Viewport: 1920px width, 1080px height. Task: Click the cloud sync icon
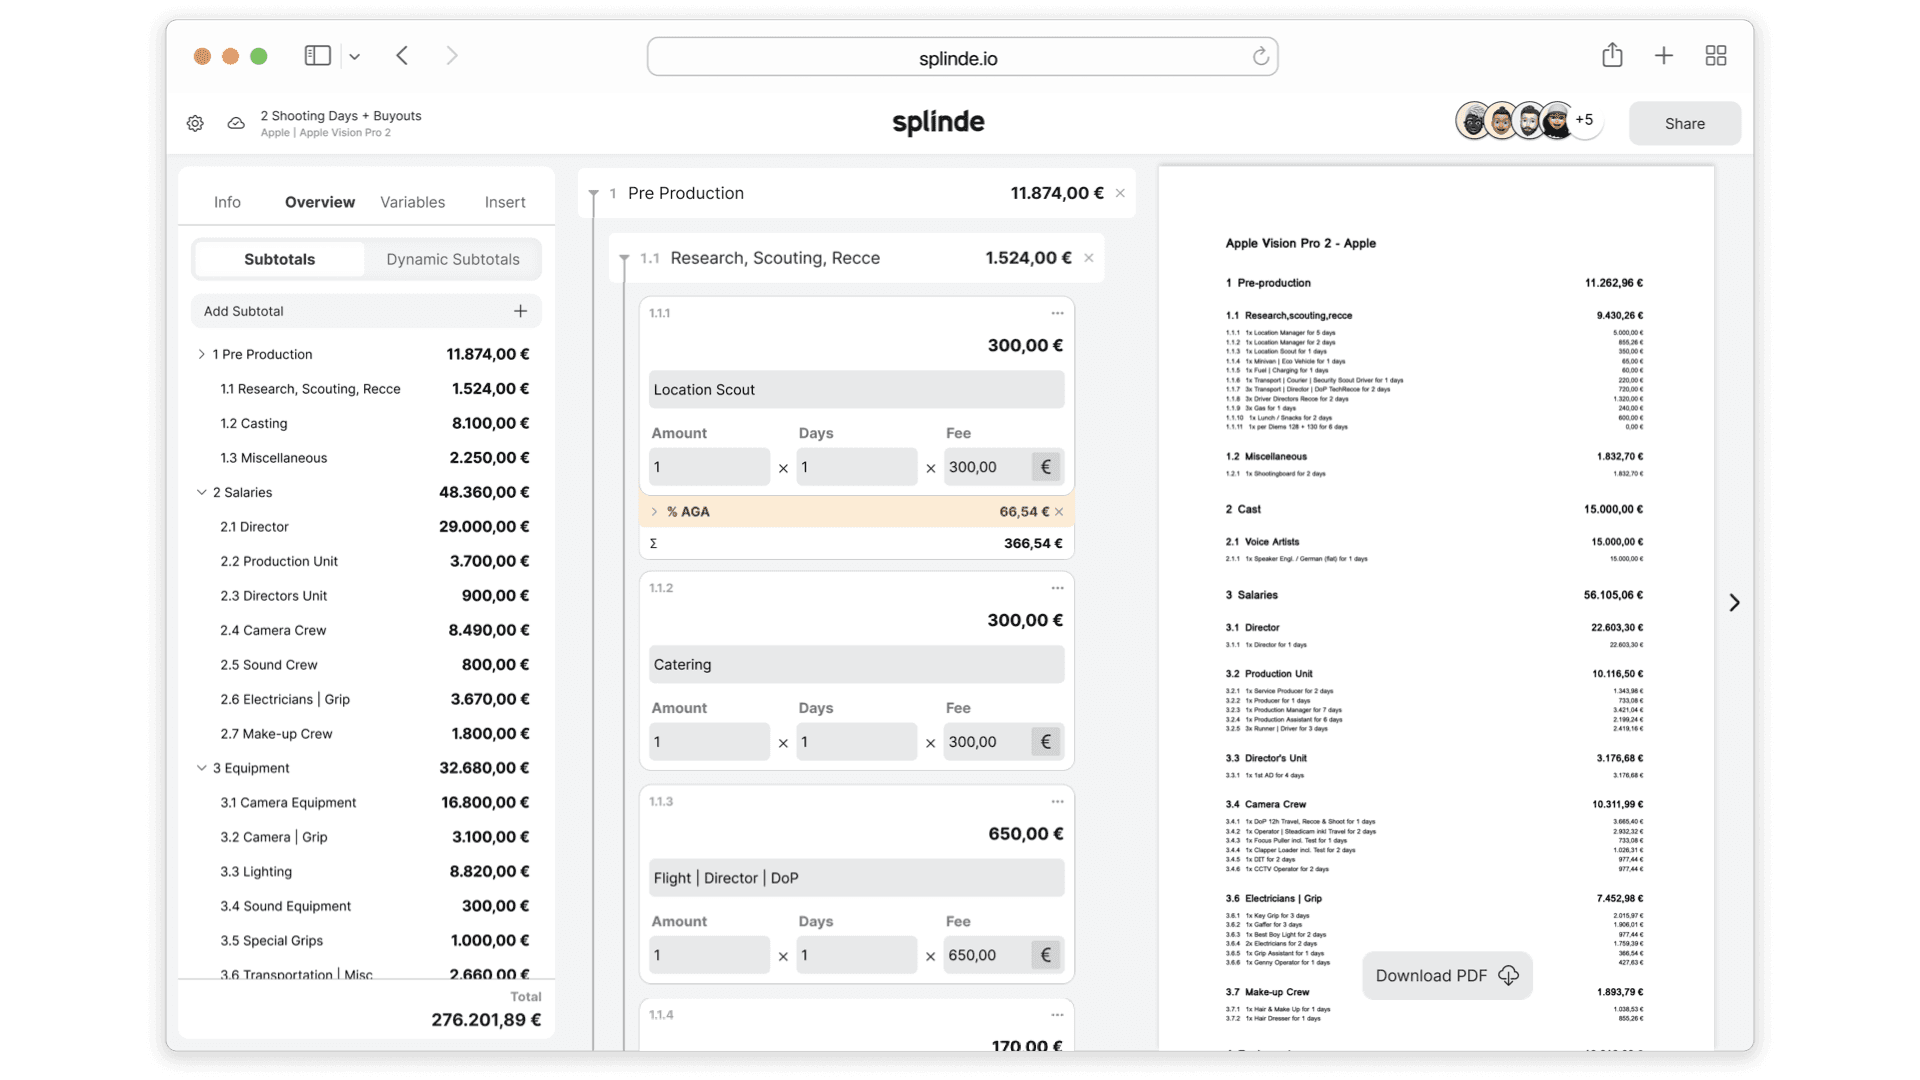[x=236, y=123]
